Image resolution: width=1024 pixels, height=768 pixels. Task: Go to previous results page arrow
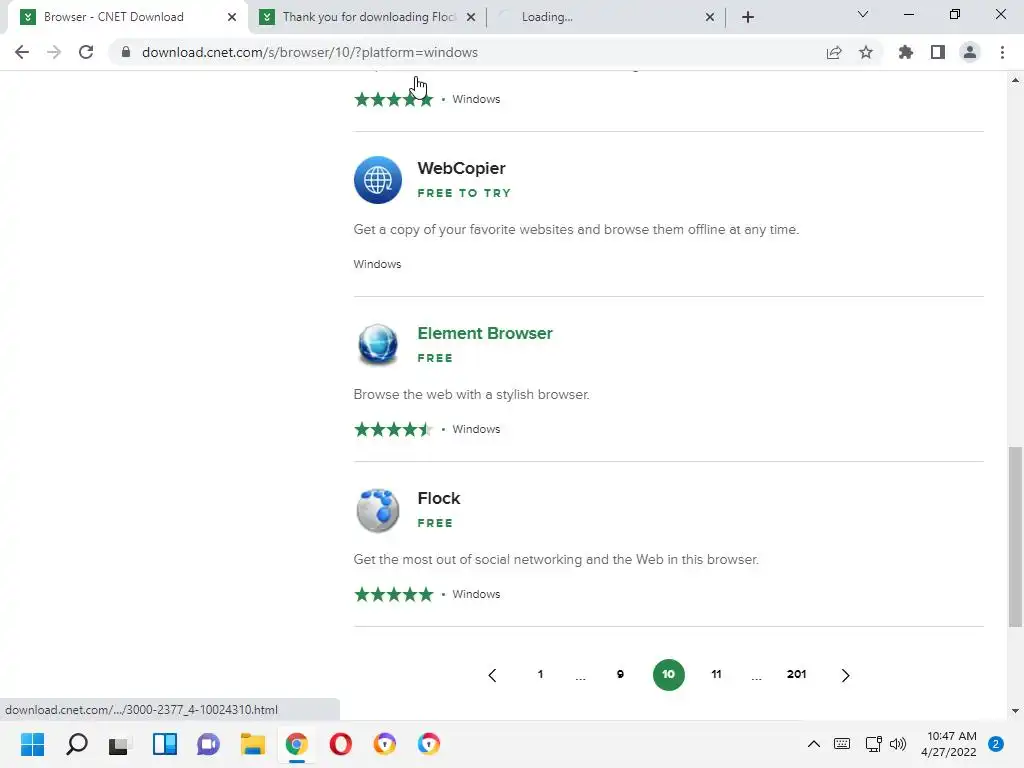pyautogui.click(x=492, y=675)
